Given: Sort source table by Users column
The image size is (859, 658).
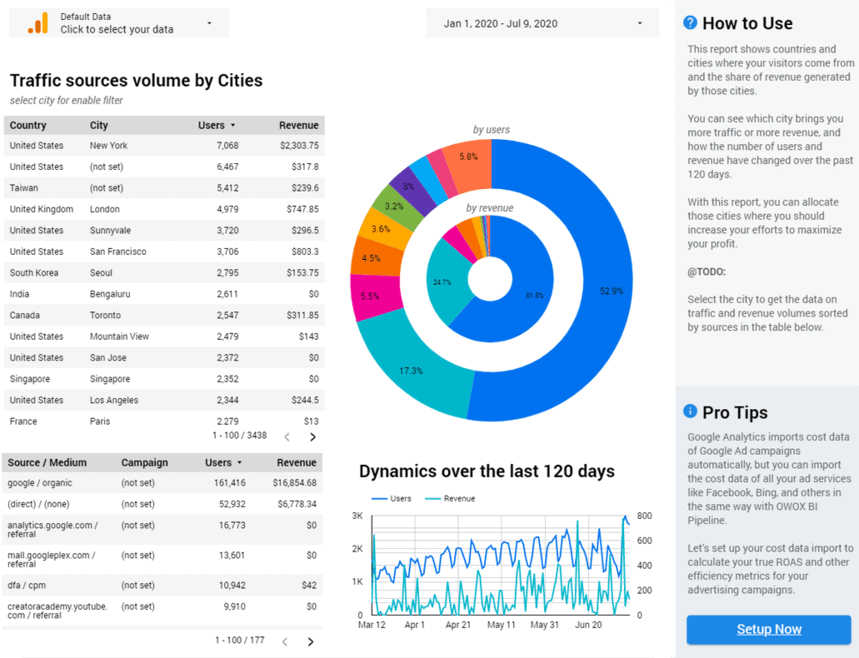Looking at the screenshot, I should 222,463.
